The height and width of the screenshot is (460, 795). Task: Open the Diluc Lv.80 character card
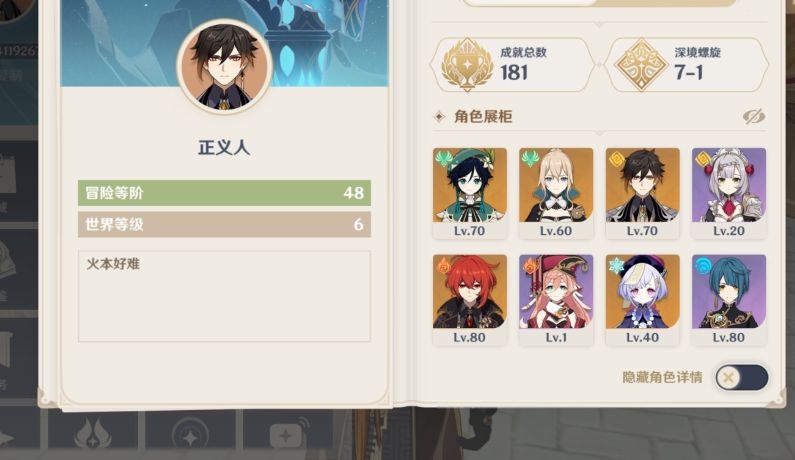469,300
